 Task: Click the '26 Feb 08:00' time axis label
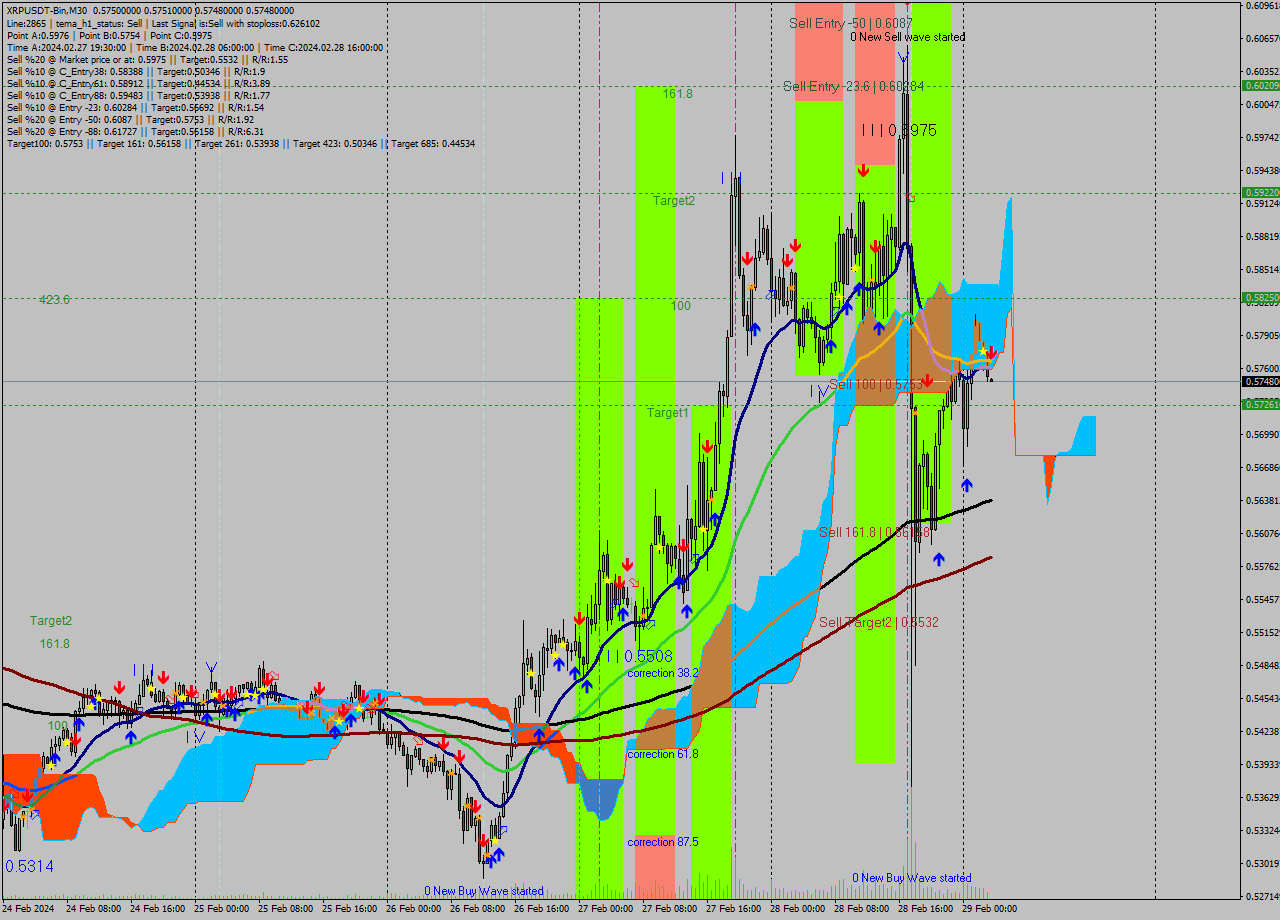477,909
